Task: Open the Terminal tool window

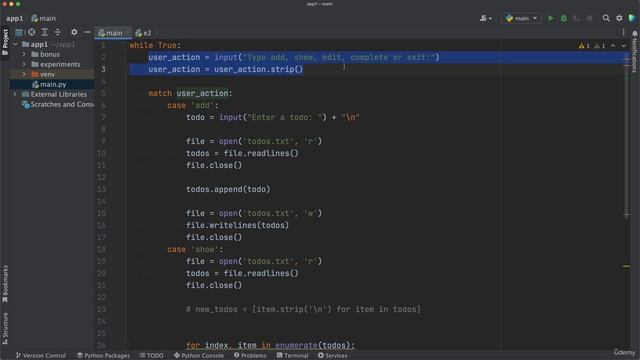Action: click(292, 356)
